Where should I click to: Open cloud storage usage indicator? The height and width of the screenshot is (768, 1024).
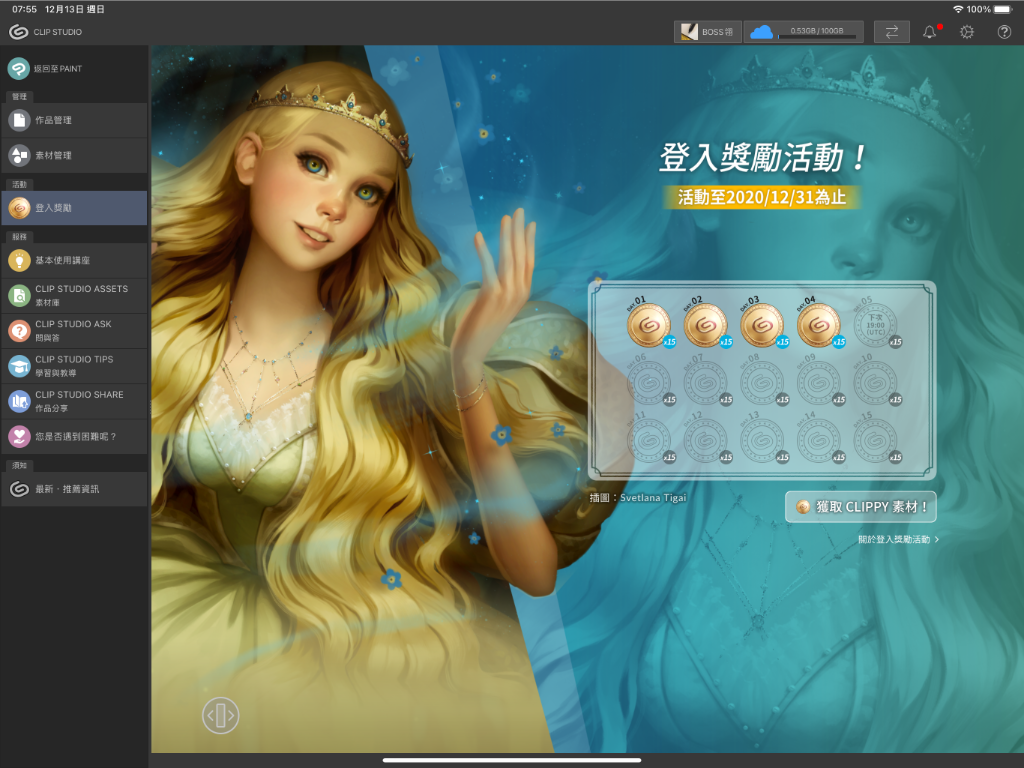(x=803, y=31)
